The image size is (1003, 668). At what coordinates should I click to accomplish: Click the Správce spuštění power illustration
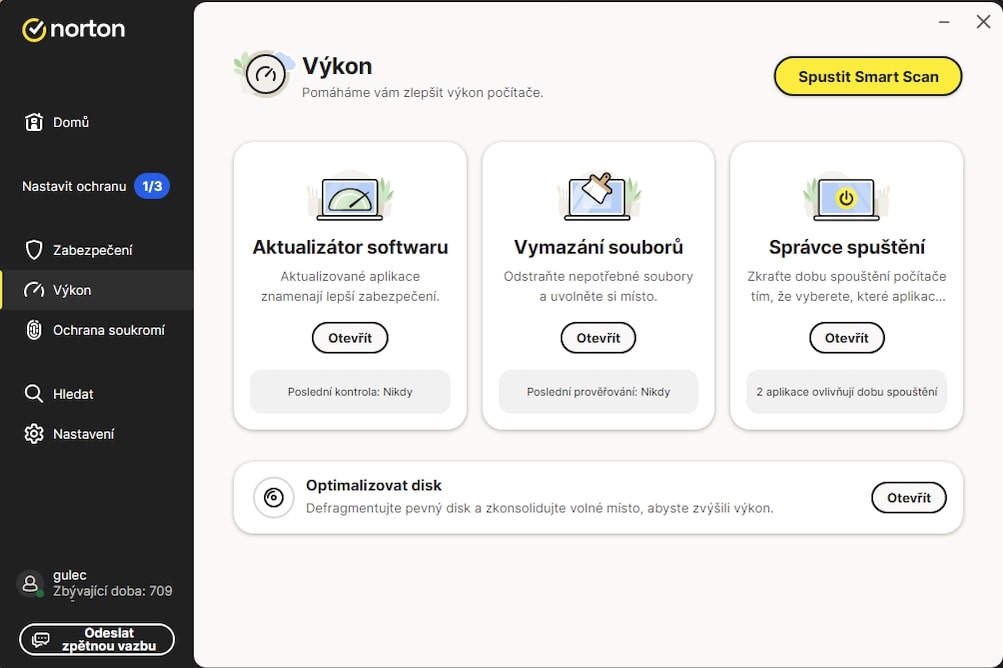tap(846, 198)
